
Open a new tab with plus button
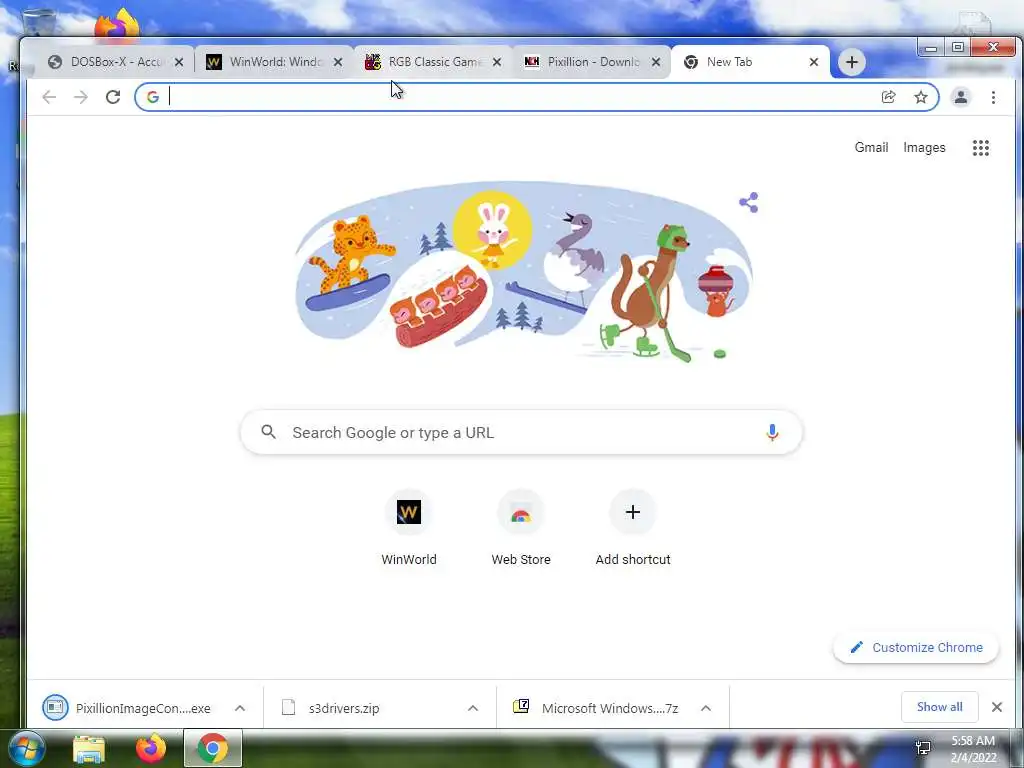pyautogui.click(x=852, y=62)
